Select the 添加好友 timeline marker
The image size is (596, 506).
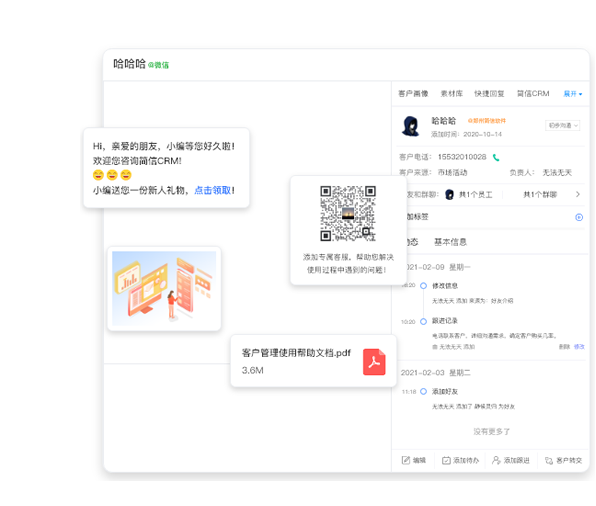[423, 392]
